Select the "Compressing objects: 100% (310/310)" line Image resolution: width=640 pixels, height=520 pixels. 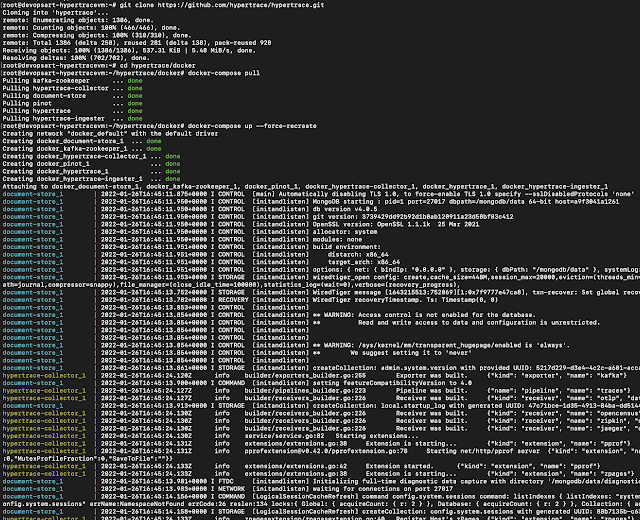coord(97,35)
